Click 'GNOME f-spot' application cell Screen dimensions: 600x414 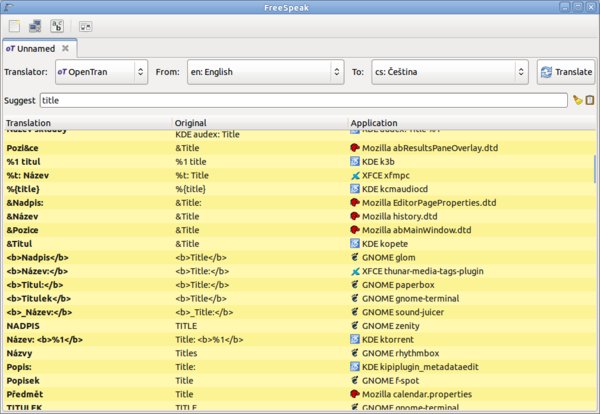(390, 380)
